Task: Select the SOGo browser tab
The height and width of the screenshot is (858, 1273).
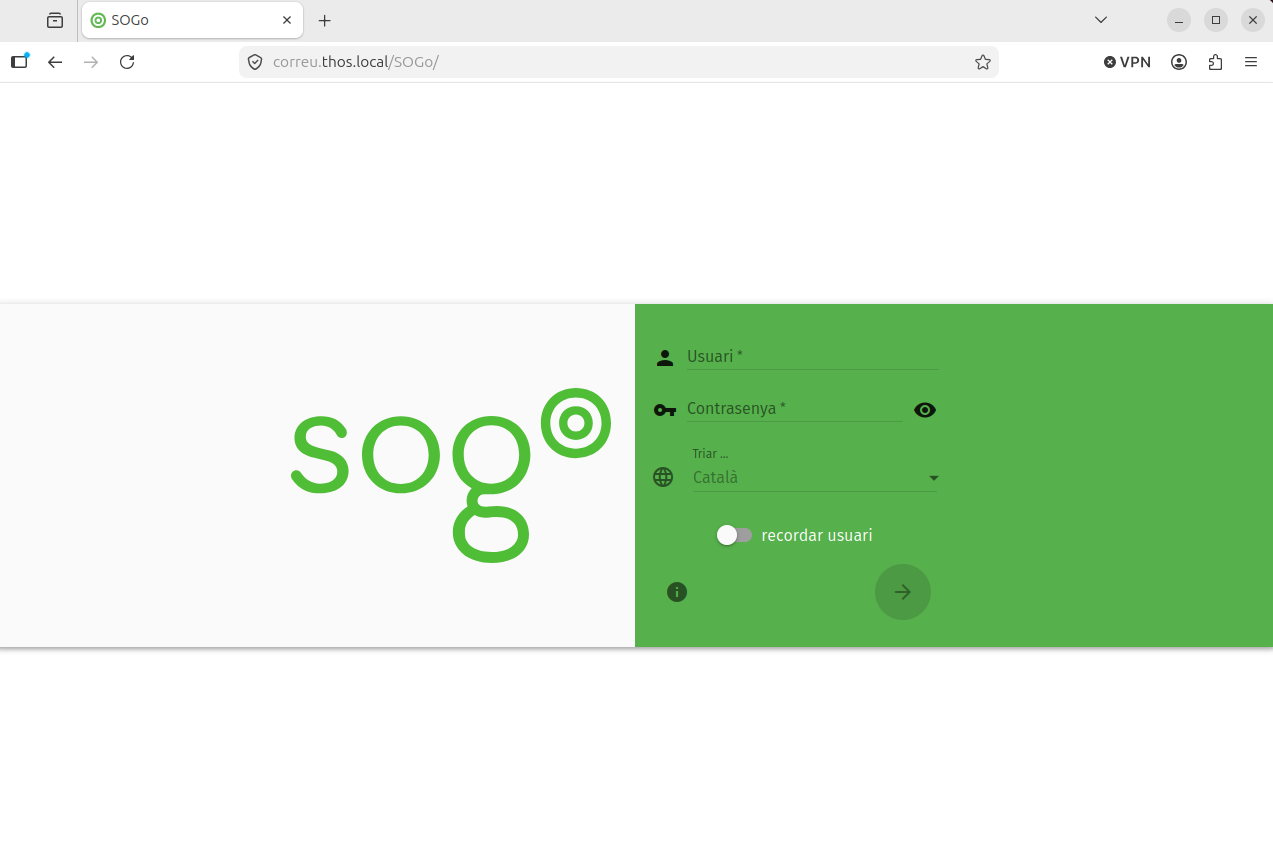Action: [192, 20]
